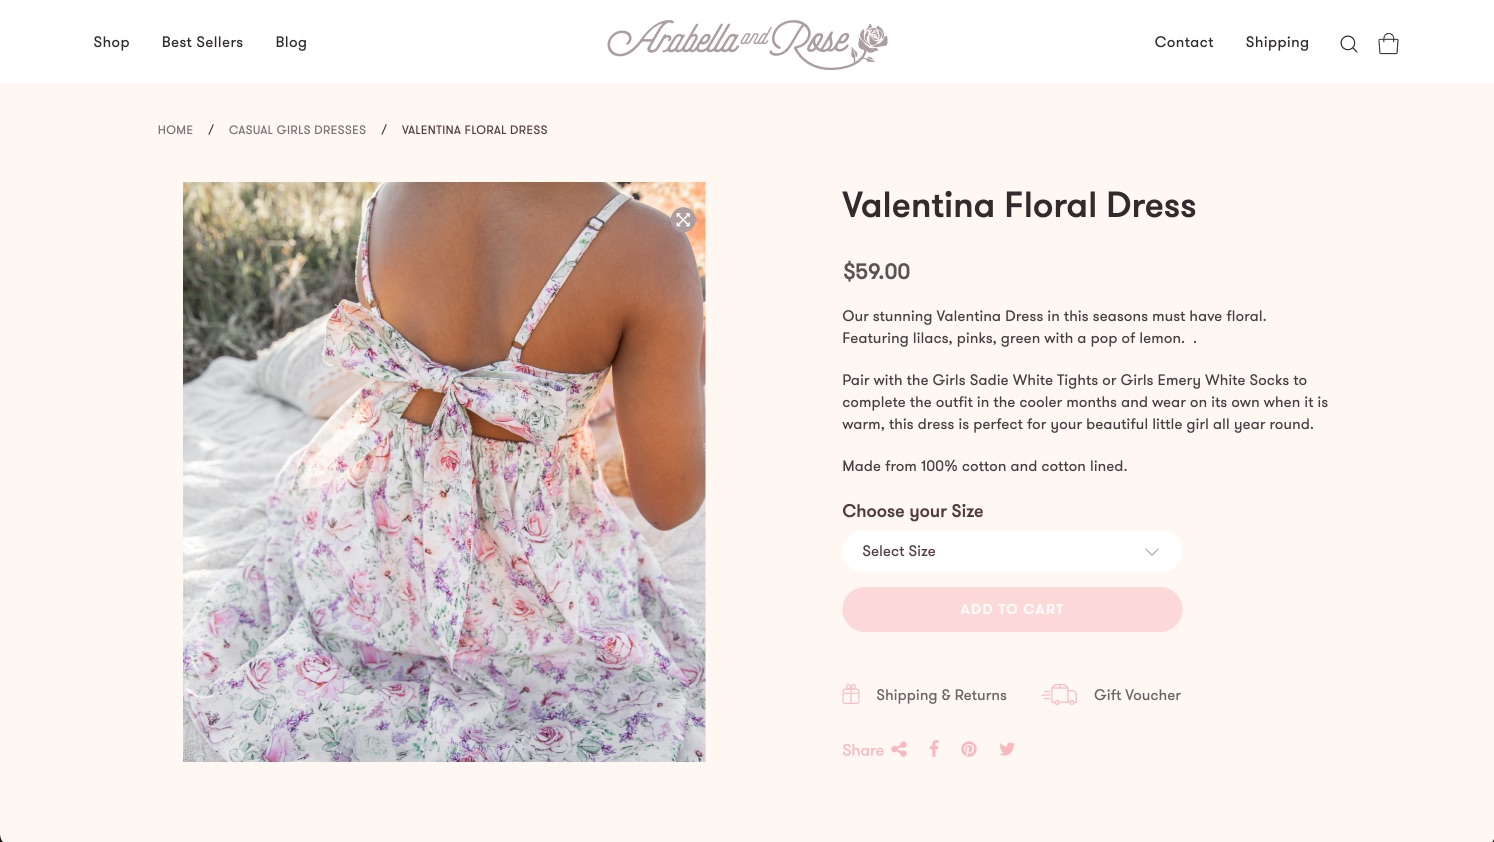Click the Valentina dress product photo

444,472
